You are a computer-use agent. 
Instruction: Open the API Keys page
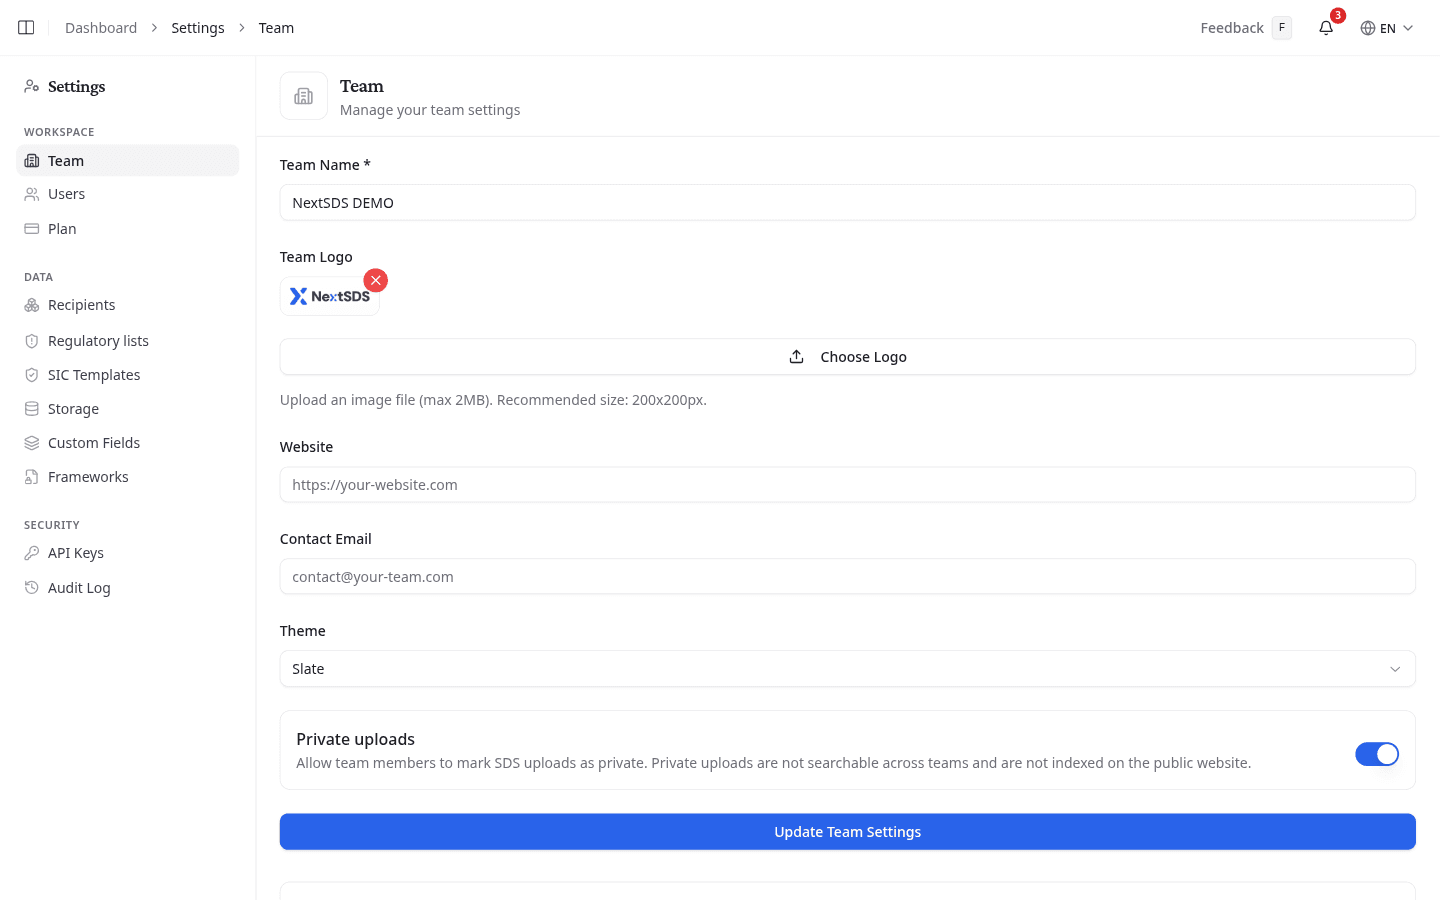coord(128,553)
